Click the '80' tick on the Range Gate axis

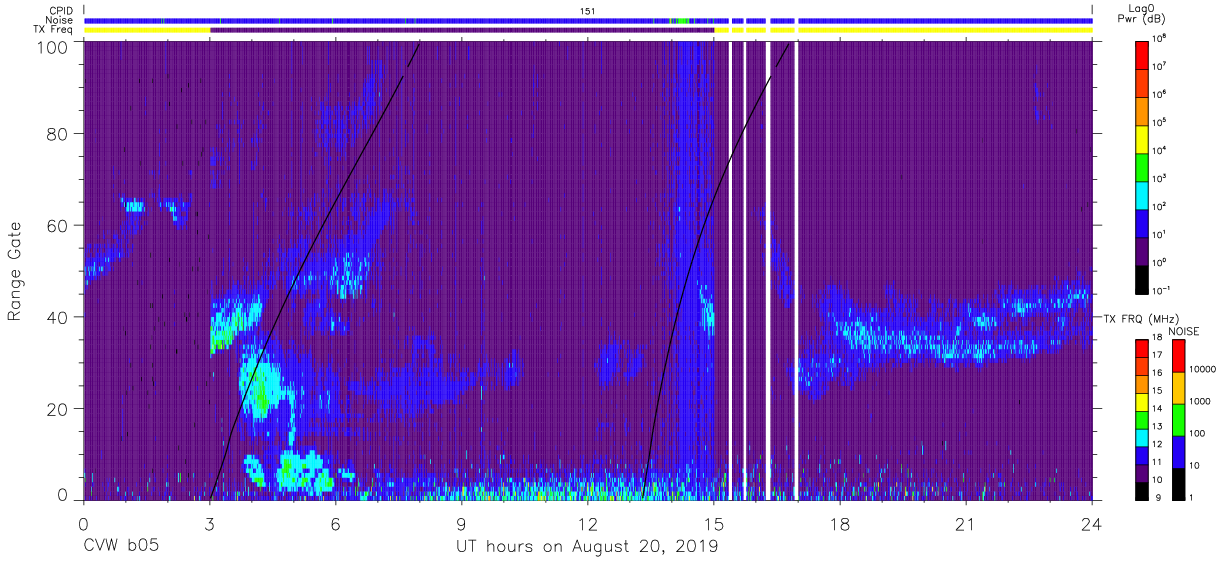pos(58,134)
